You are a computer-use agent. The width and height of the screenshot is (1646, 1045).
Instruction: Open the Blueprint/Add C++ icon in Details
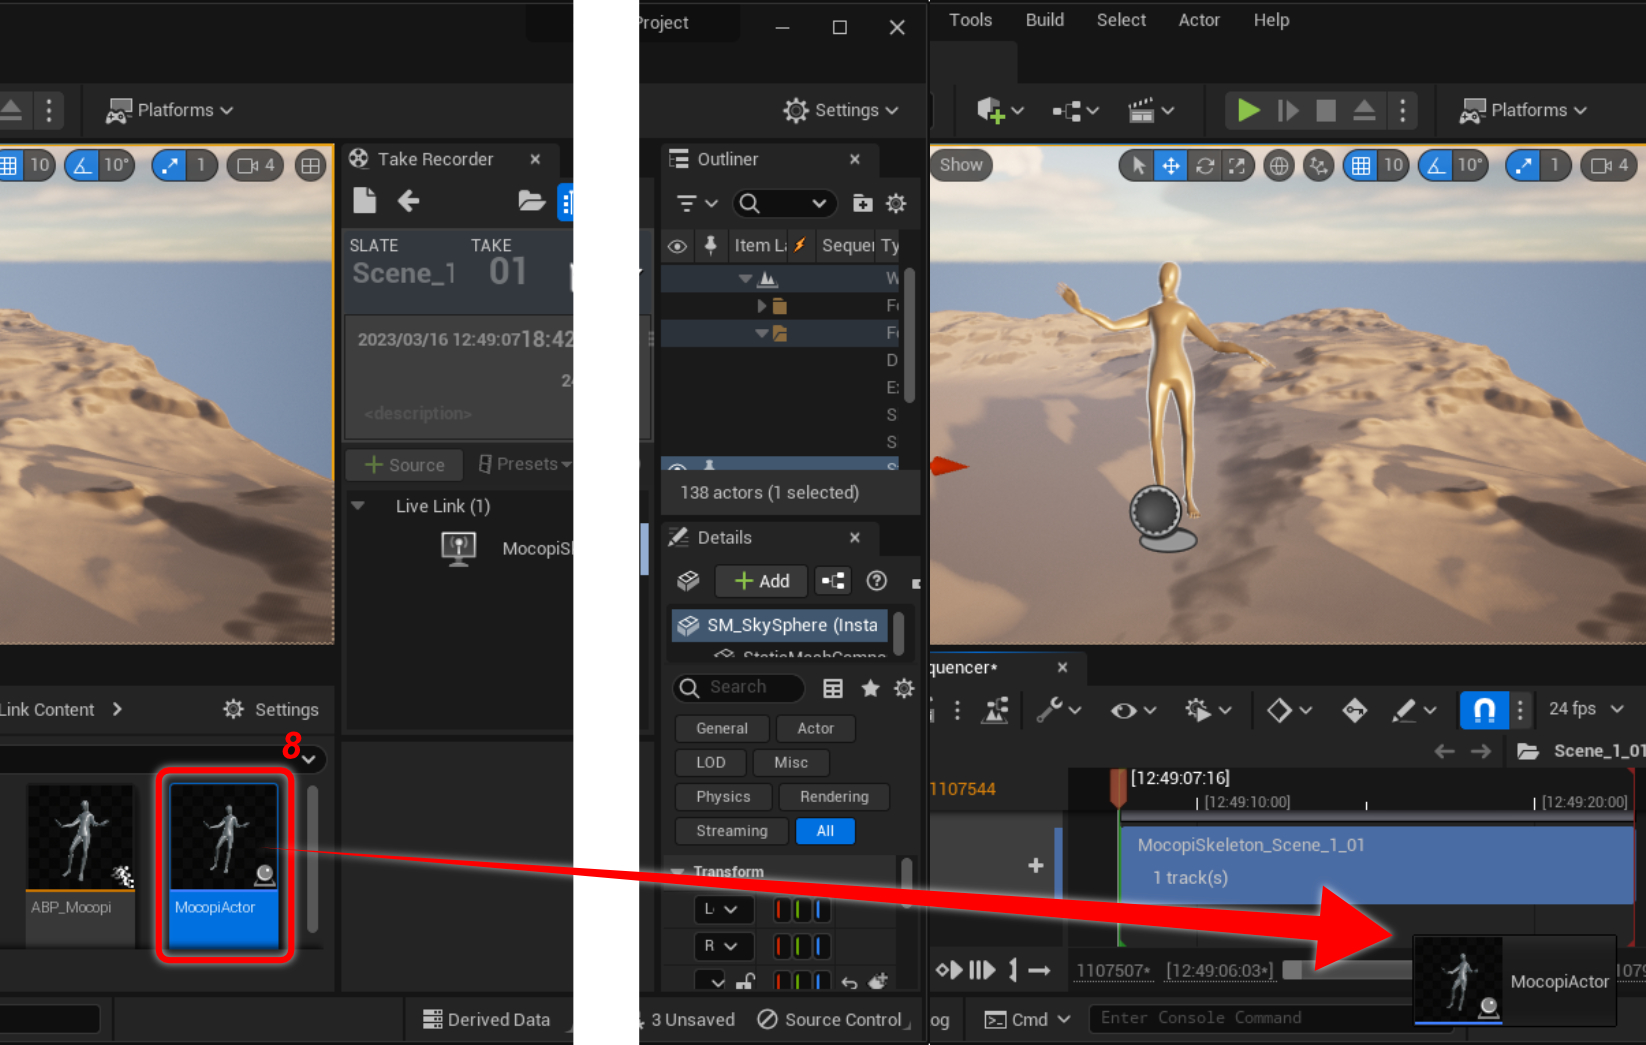pos(832,581)
